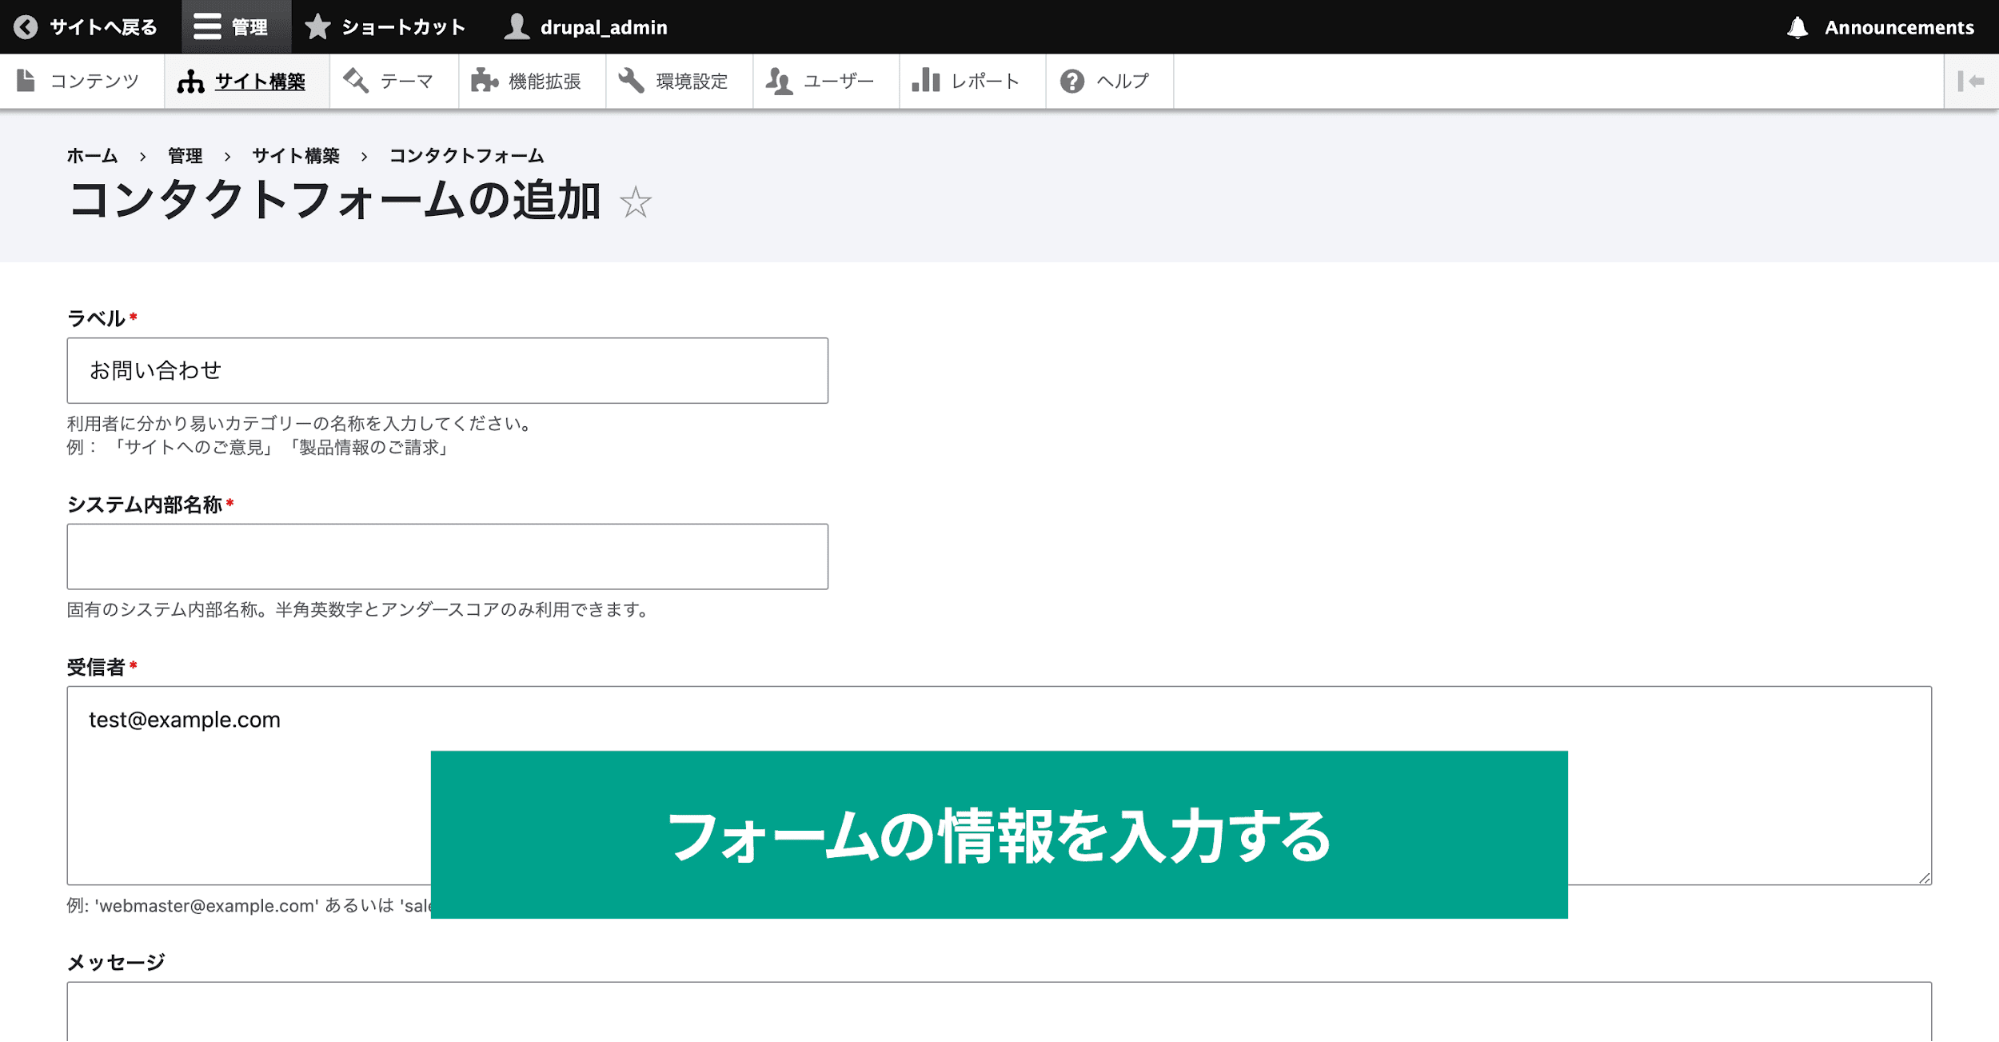1999x1042 pixels.
Task: Follow the コンタクトフォーム breadcrumb link
Action: pyautogui.click(x=466, y=156)
